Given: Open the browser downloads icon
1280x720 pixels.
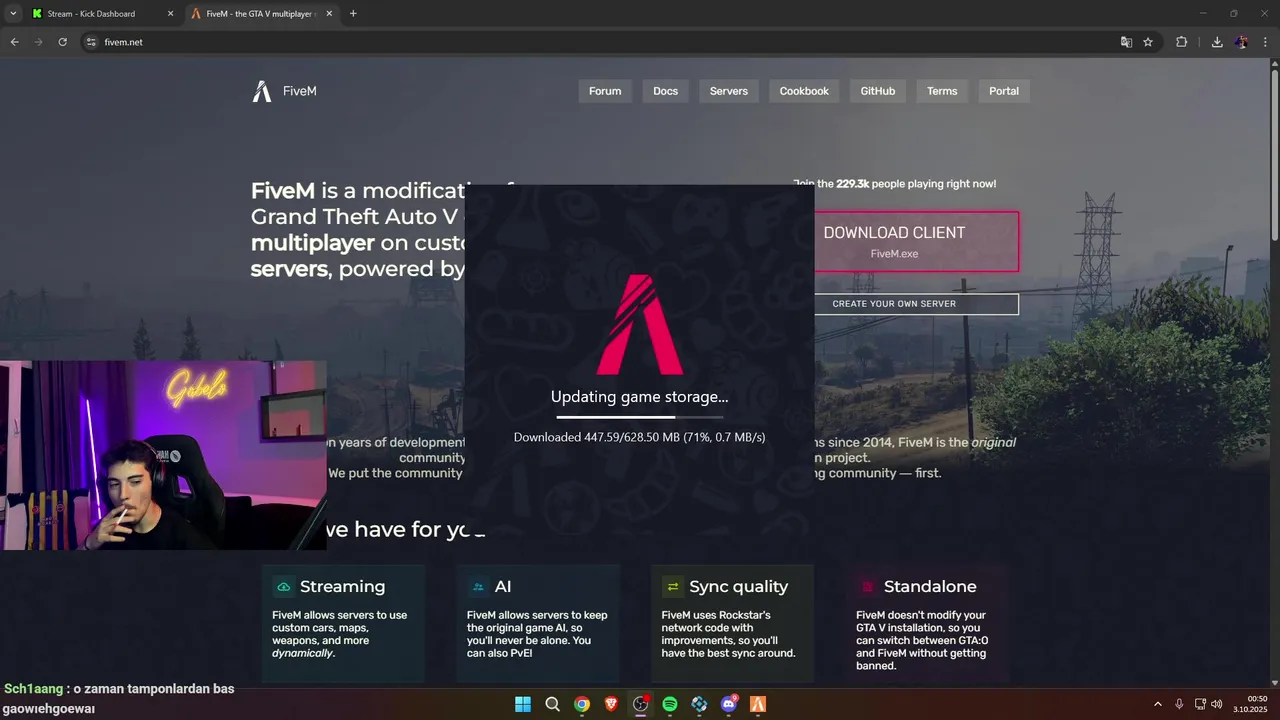Looking at the screenshot, I should tap(1217, 42).
